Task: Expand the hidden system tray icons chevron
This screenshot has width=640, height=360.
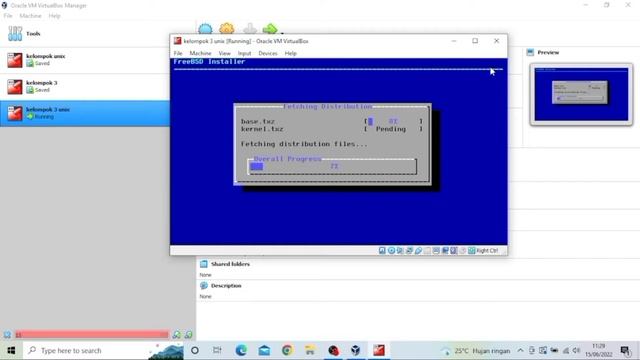Action: (520, 351)
